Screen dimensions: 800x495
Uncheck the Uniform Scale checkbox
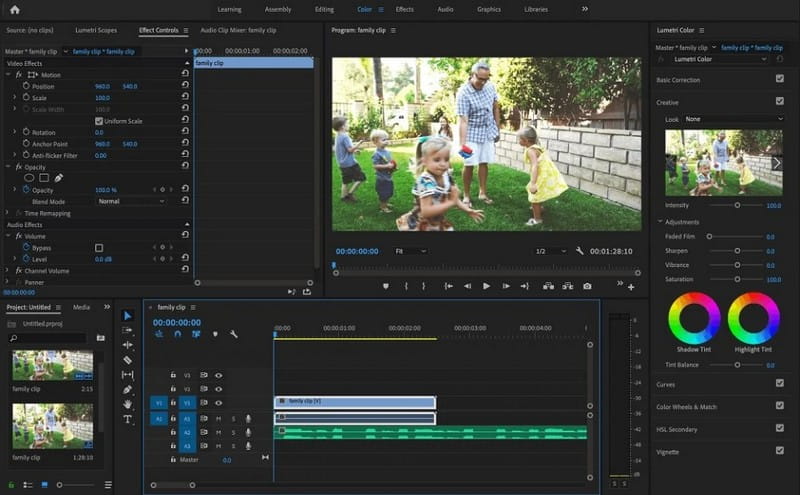(99, 121)
